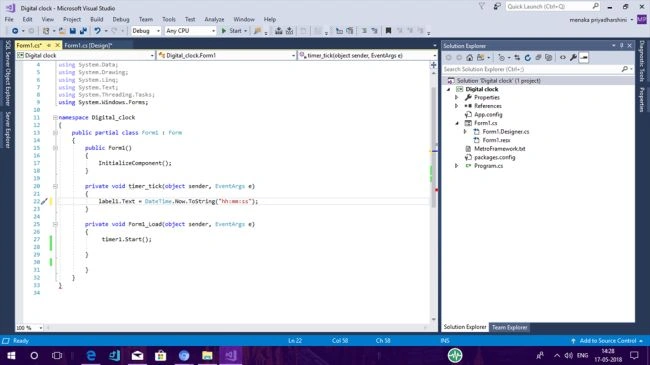Toggle Show All Files in Solution Explorer
The height and width of the screenshot is (365, 650).
point(548,58)
